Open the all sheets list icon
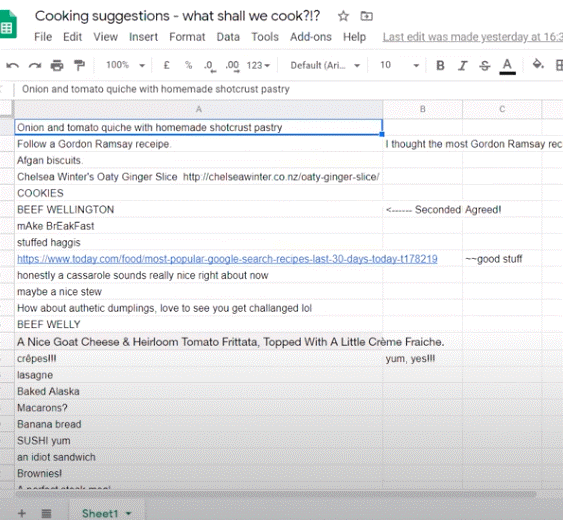The height and width of the screenshot is (520, 563). (46, 514)
